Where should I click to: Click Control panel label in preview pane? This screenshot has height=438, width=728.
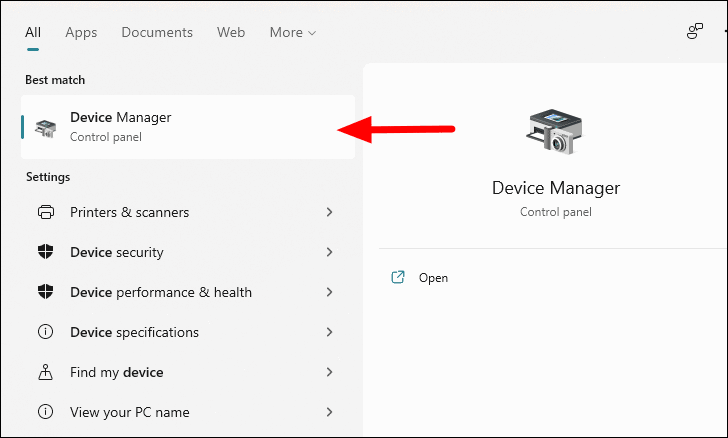click(x=556, y=212)
